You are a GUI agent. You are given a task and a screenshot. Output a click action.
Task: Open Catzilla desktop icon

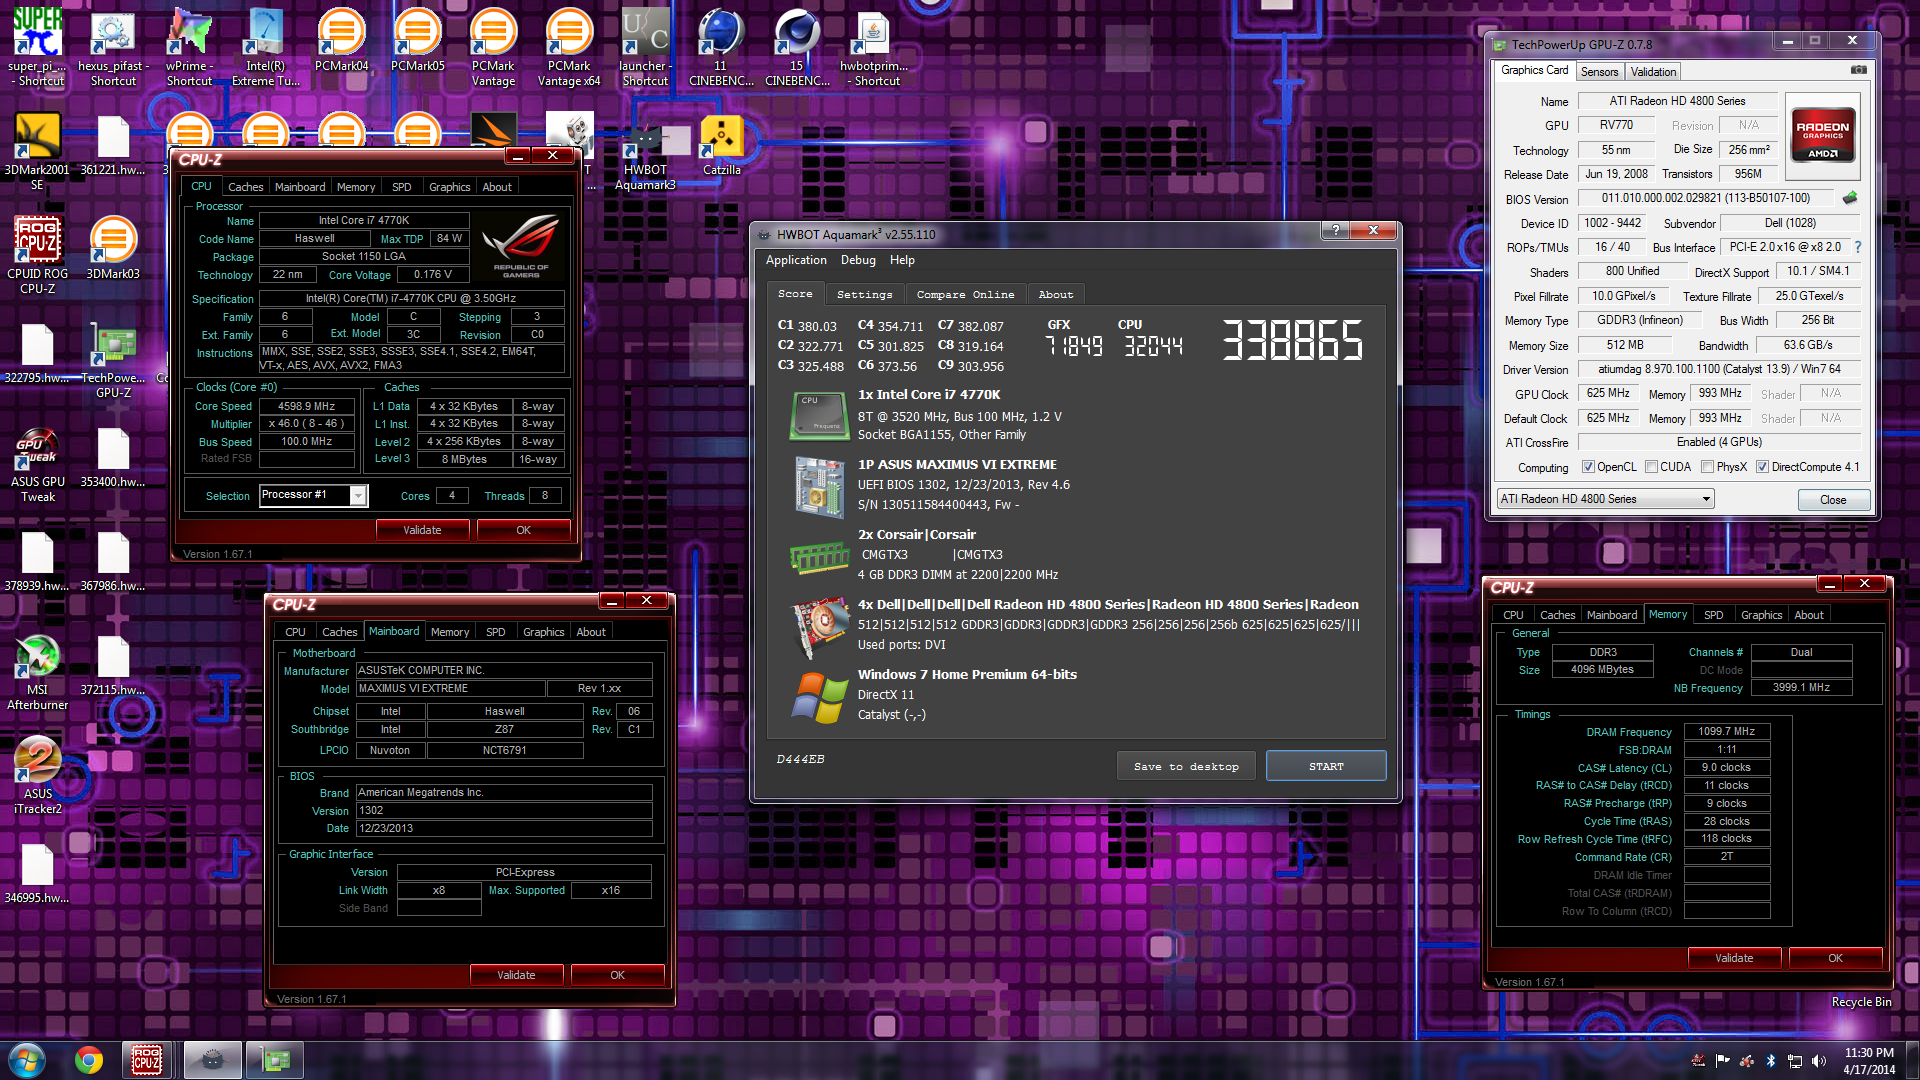point(721,145)
